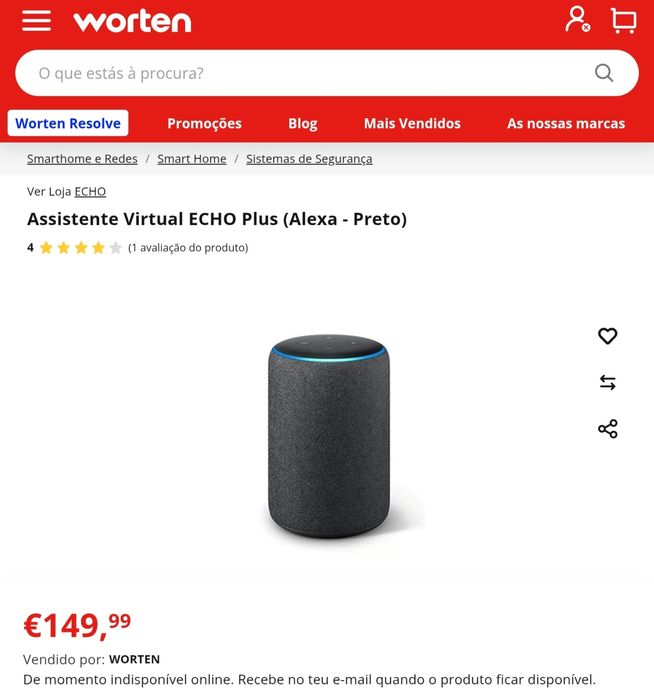Click the compare arrows icon
Viewport: 654px width, 699px height.
tap(608, 382)
